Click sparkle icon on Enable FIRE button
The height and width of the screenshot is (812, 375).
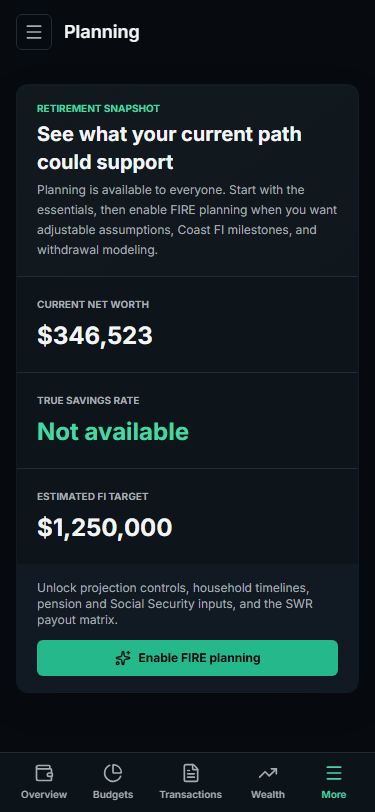point(123,658)
